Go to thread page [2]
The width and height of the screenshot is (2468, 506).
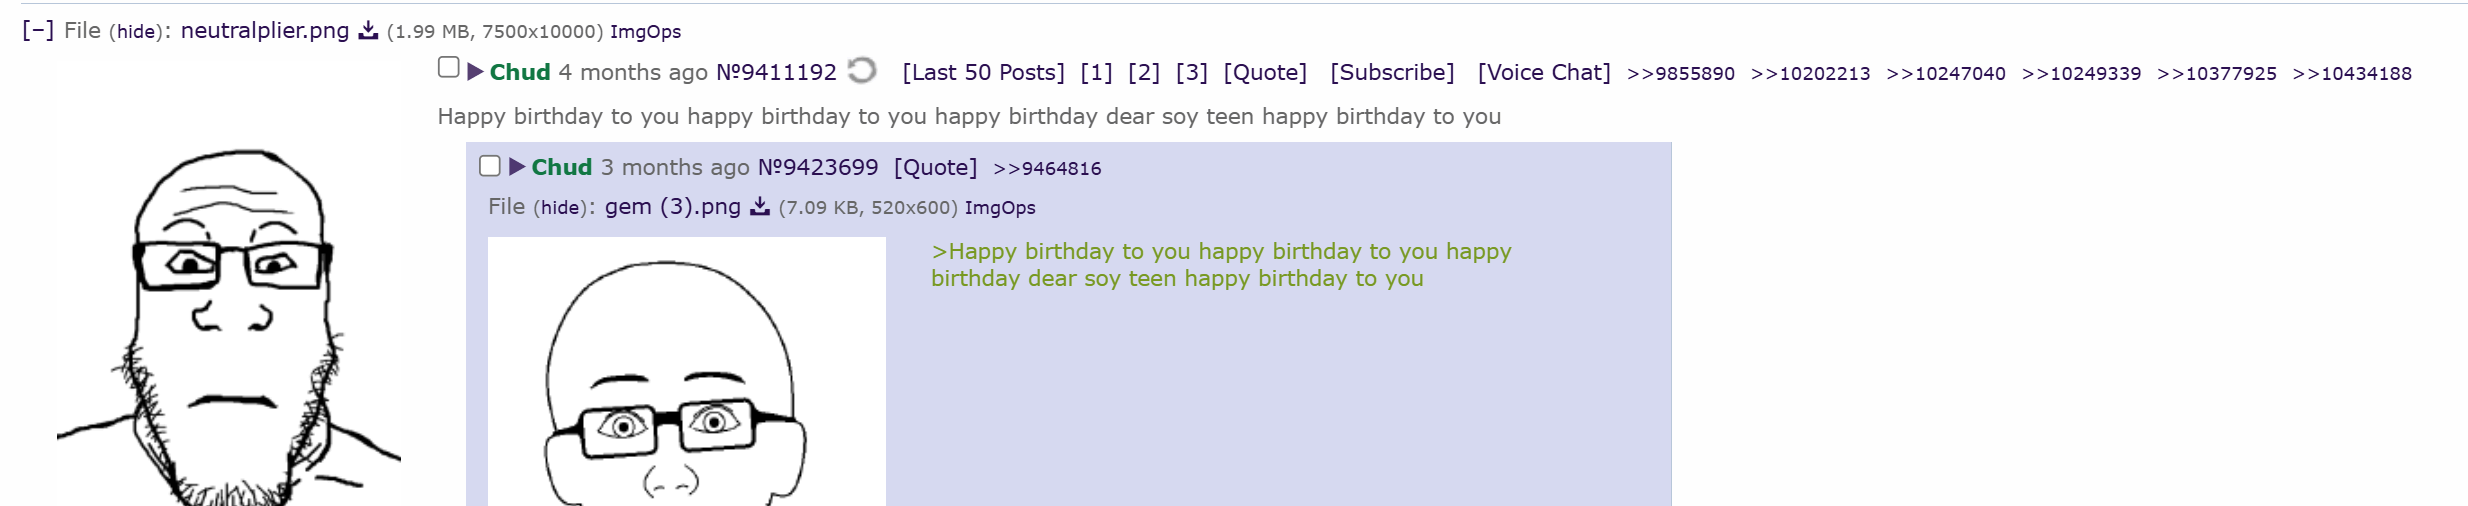[x=1143, y=73]
